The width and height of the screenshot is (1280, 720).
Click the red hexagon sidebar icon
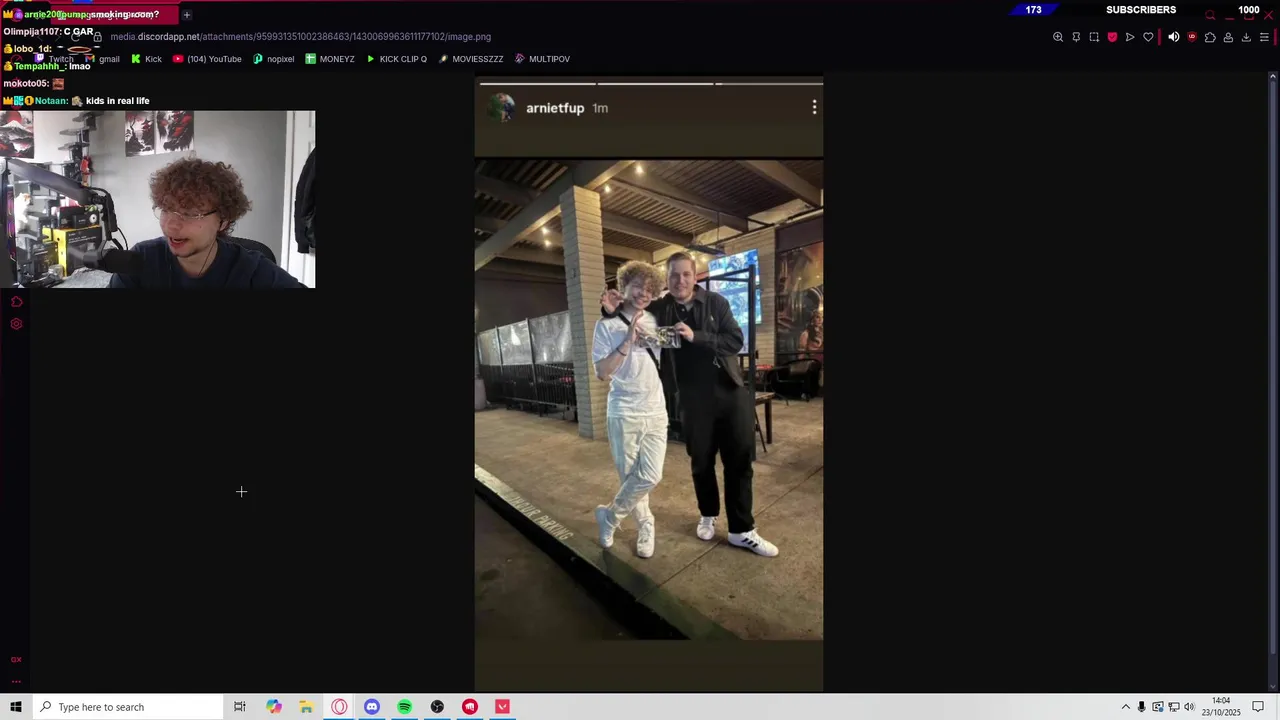(16, 302)
